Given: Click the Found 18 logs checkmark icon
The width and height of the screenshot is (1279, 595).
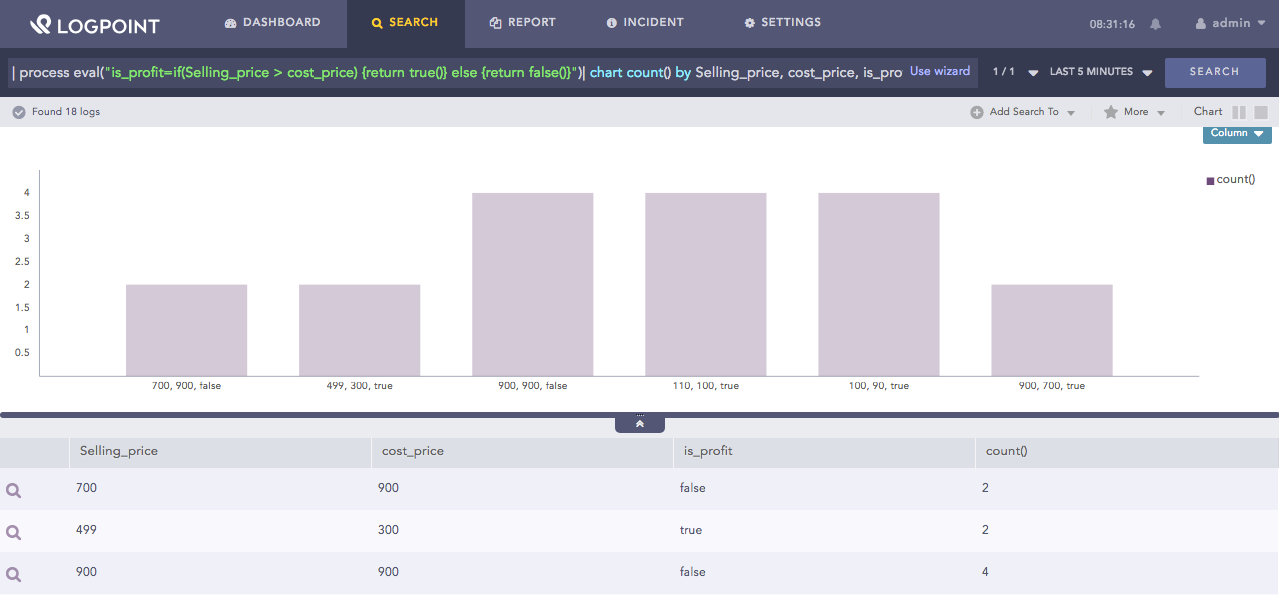Looking at the screenshot, I should (x=18, y=112).
